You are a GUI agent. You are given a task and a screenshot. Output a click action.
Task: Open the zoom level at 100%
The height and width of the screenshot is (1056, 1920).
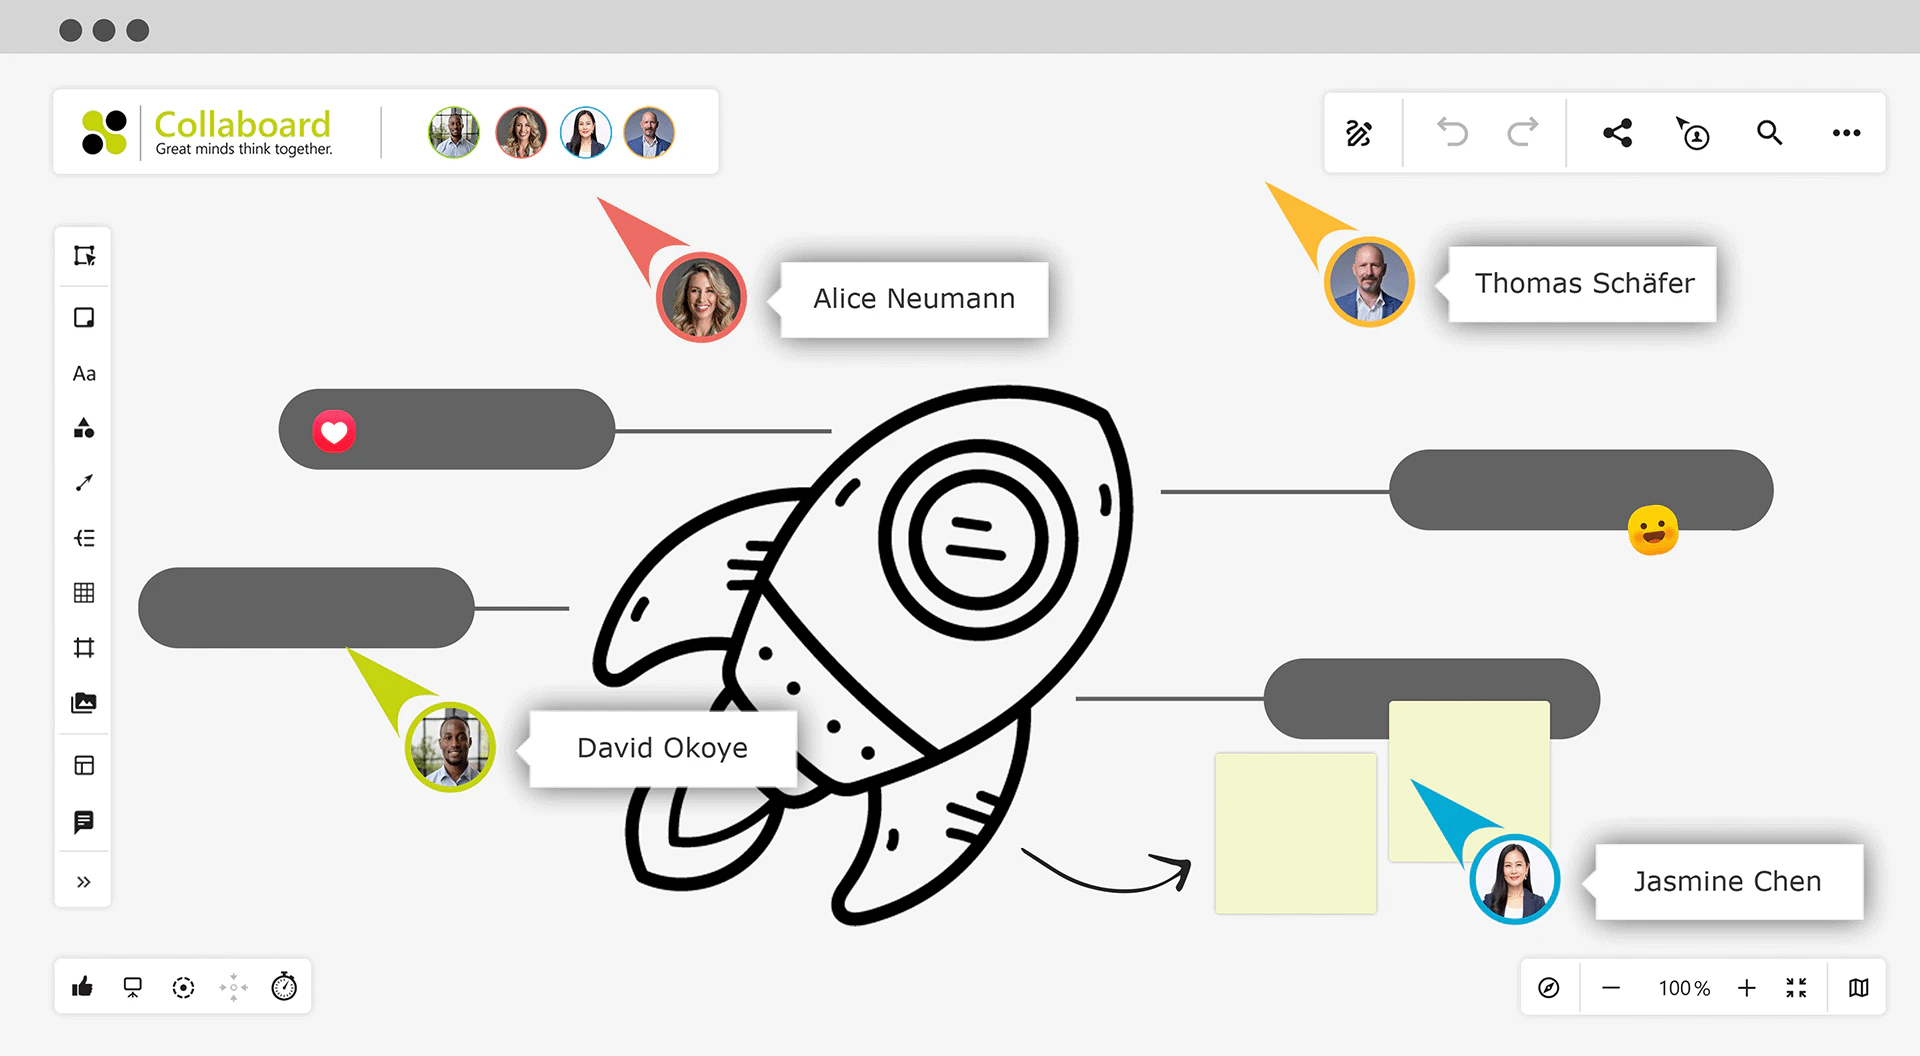point(1683,987)
